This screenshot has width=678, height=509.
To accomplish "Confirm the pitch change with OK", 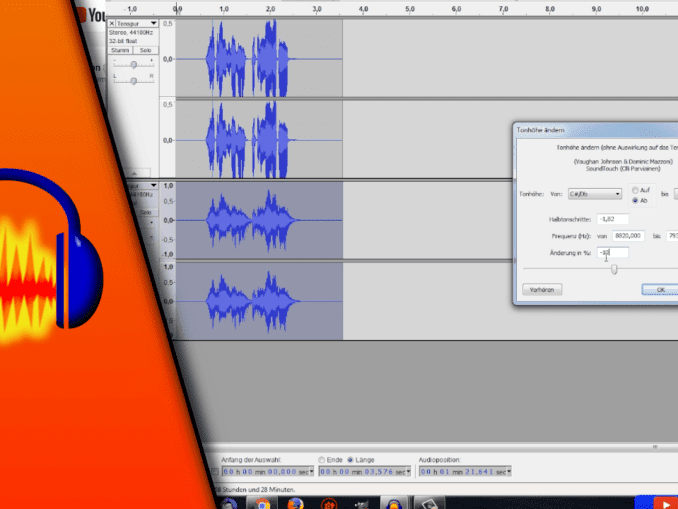I will [660, 289].
